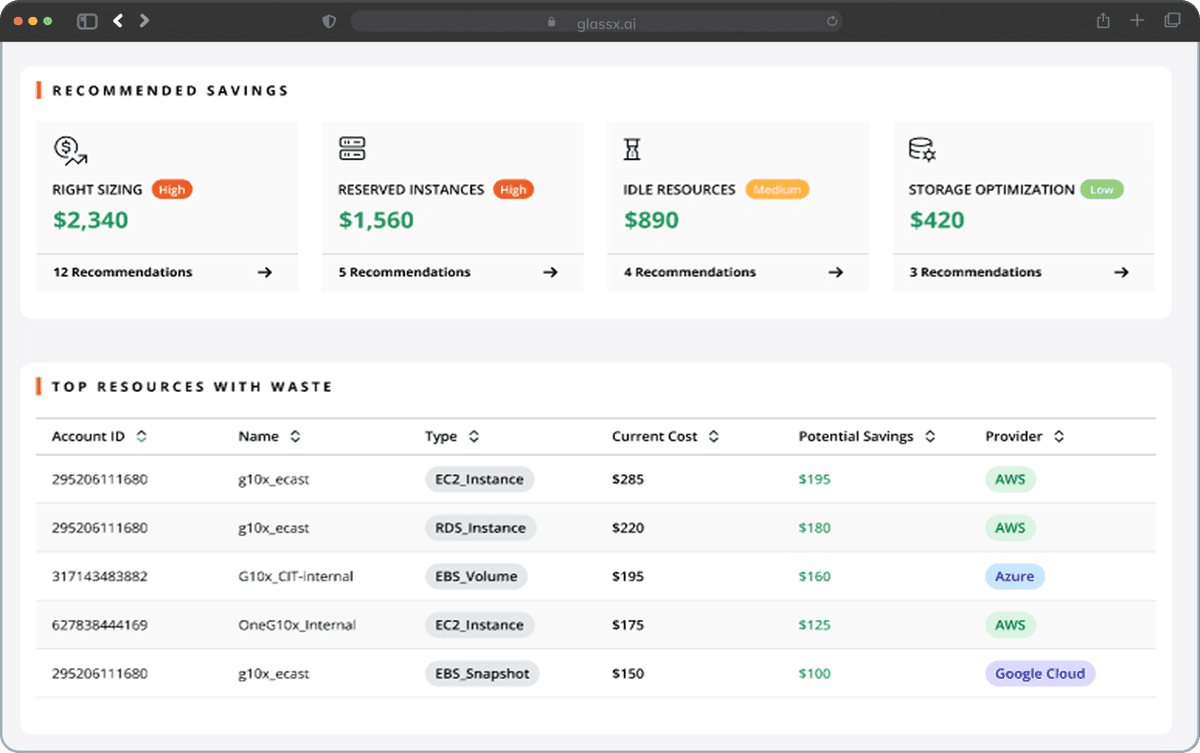The width and height of the screenshot is (1200, 753).
Task: Open the 5 Recommendations arrow link
Action: pyautogui.click(x=550, y=272)
